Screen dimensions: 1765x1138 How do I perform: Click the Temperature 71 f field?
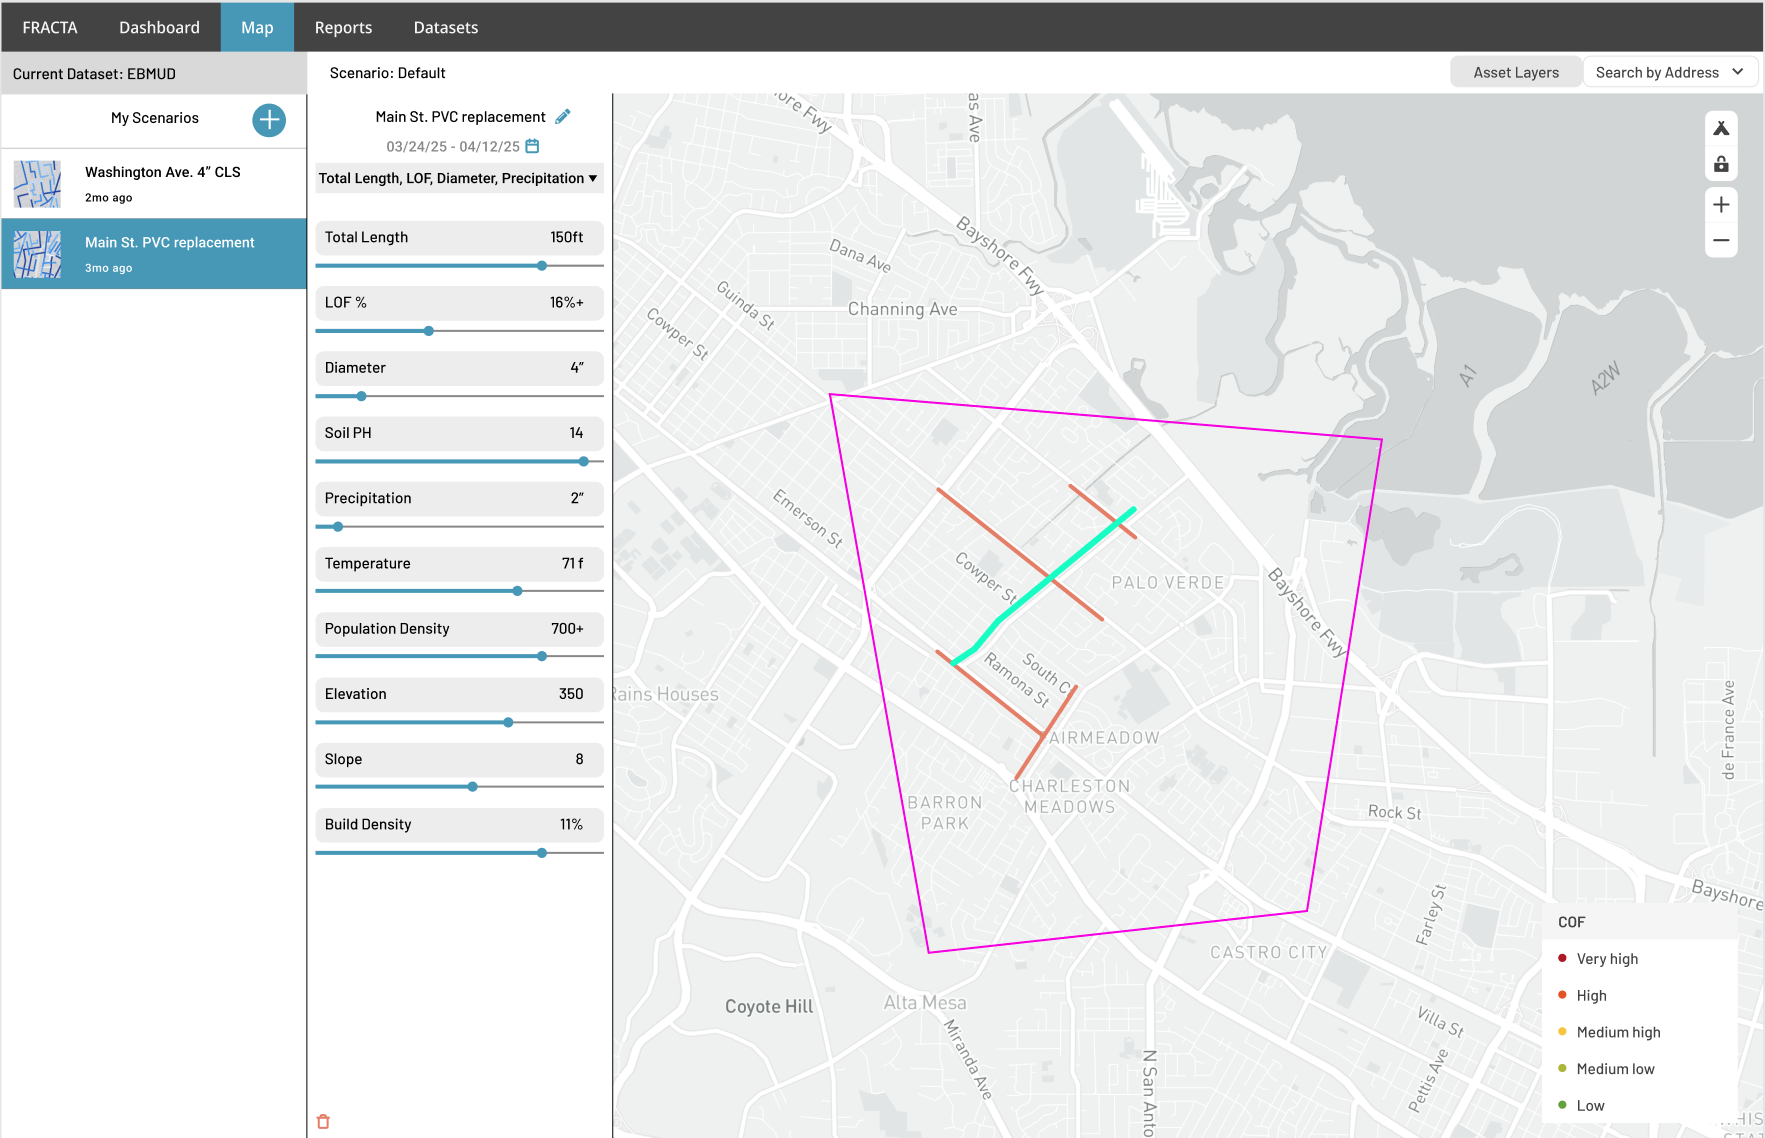click(459, 563)
